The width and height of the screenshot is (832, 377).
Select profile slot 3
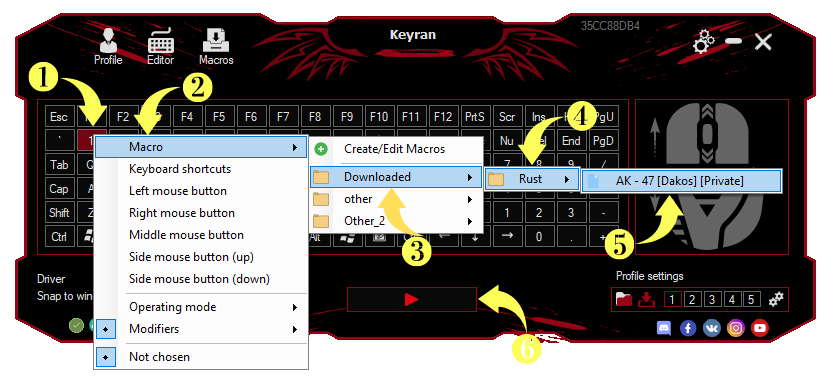click(712, 299)
